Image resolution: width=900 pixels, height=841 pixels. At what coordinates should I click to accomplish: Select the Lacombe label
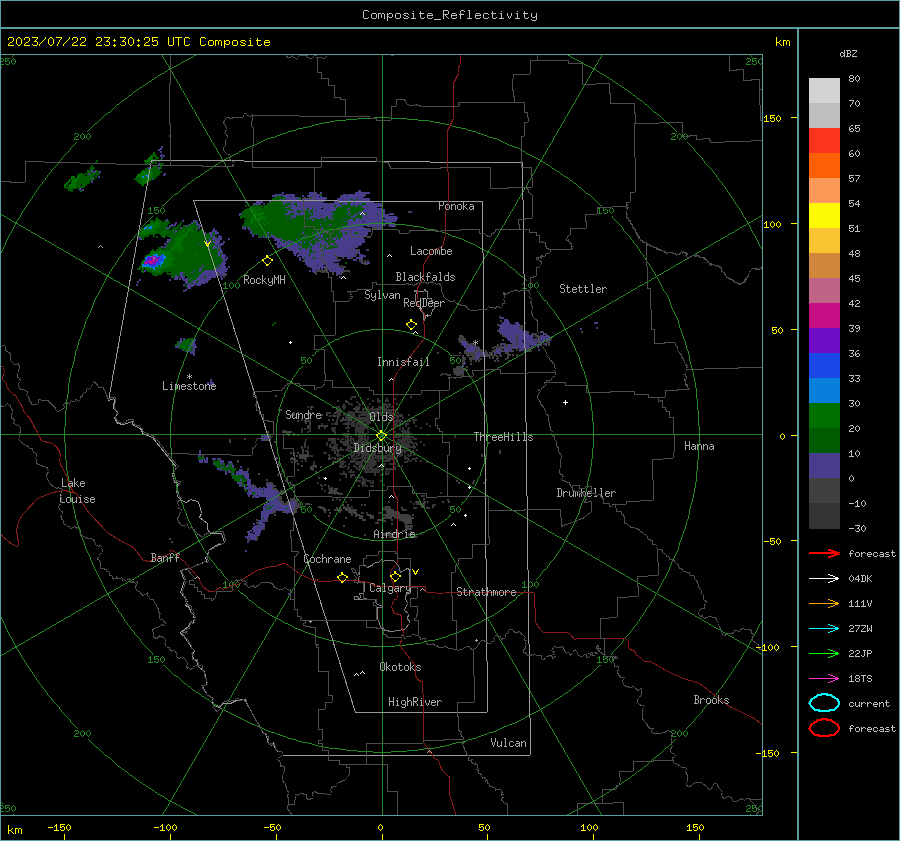[431, 251]
